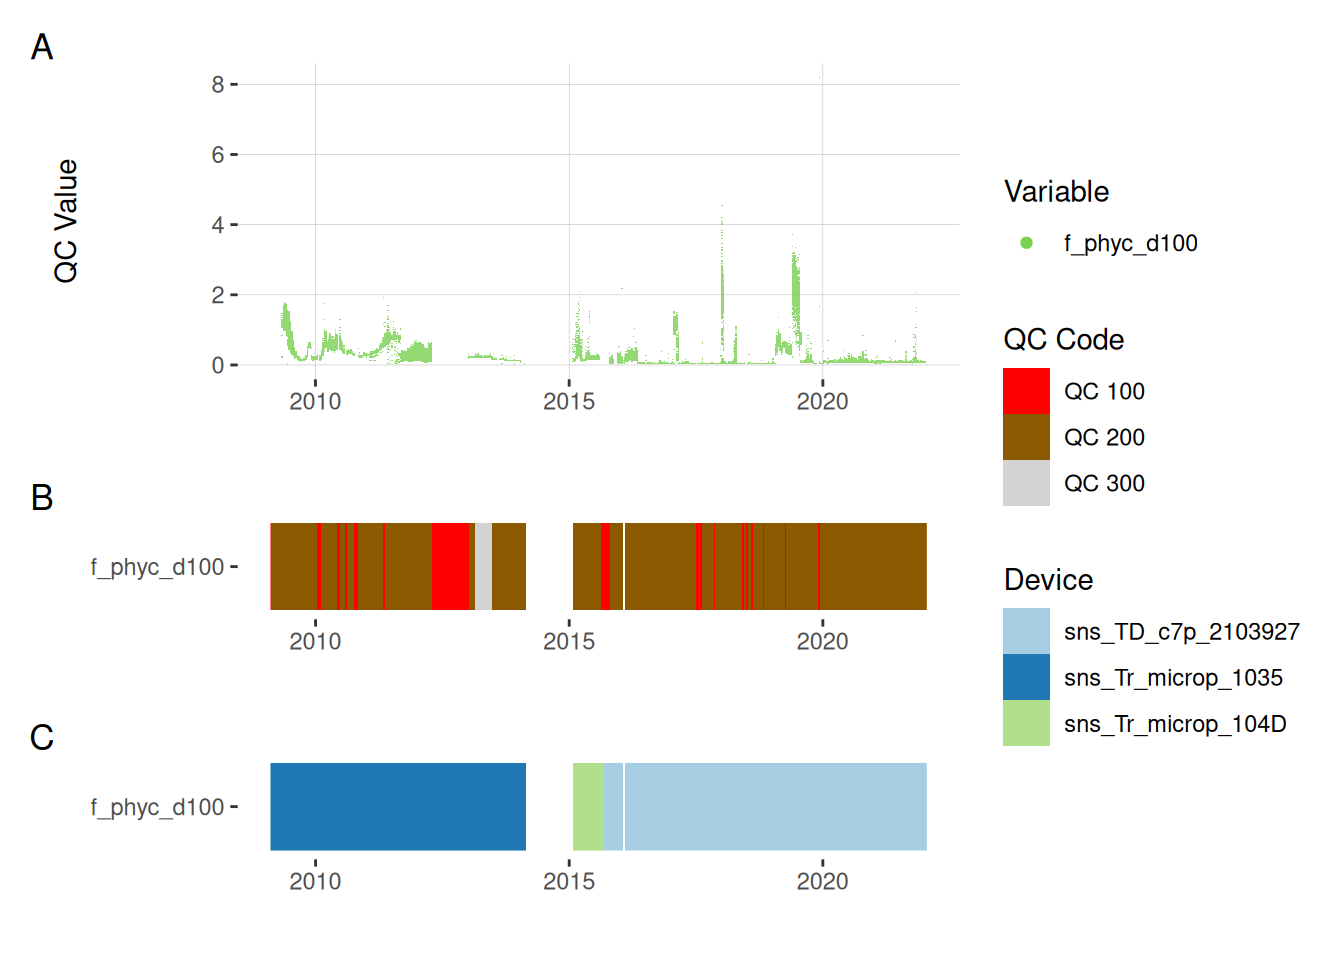Click the 2010 tick label in panel C
Screen dimensions: 1344x960
(x=315, y=881)
